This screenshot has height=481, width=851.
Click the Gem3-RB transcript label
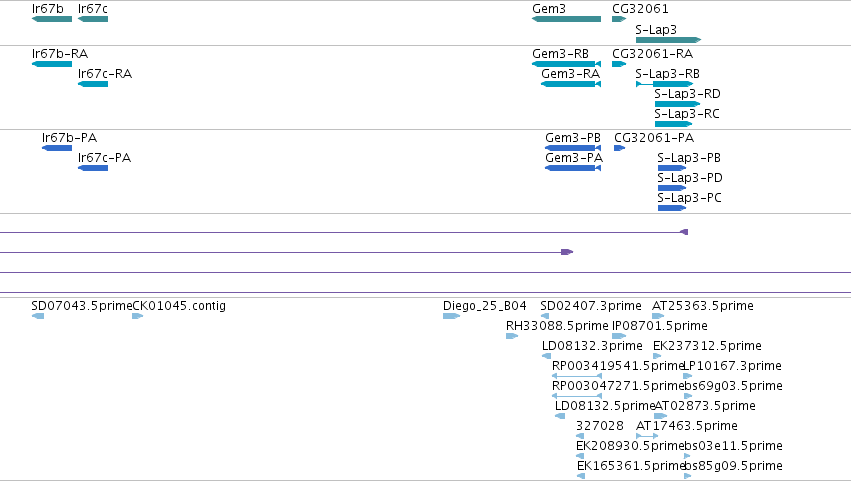(561, 54)
